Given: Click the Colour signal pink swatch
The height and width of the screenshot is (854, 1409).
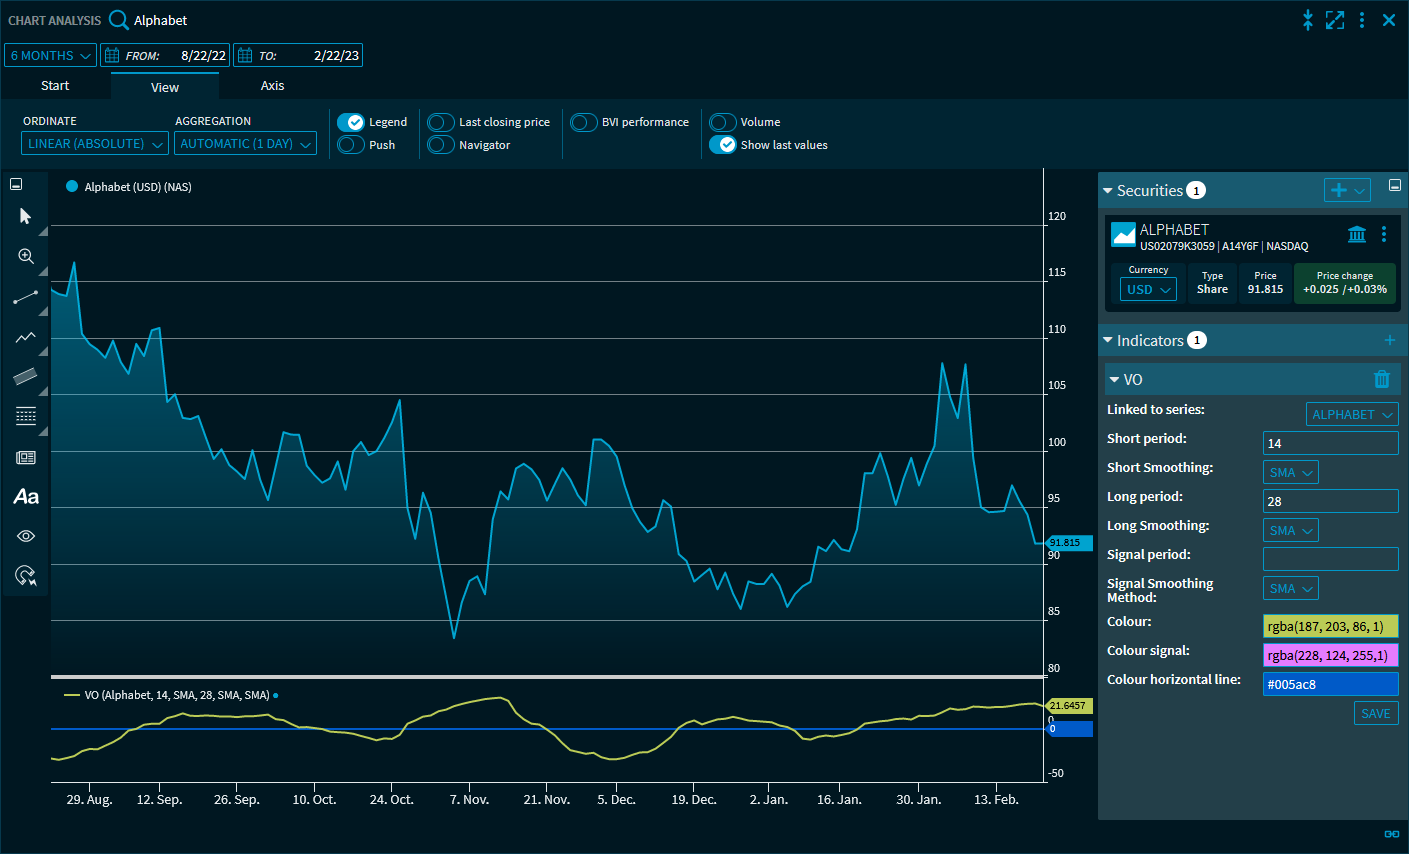Looking at the screenshot, I should (1330, 655).
